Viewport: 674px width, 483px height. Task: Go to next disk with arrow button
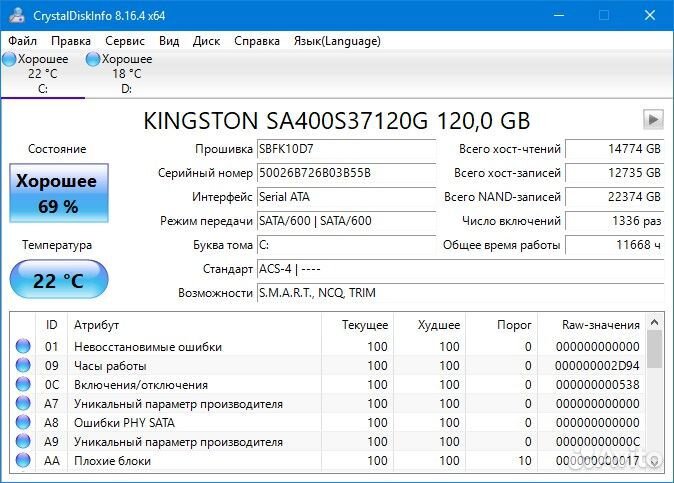coord(653,119)
